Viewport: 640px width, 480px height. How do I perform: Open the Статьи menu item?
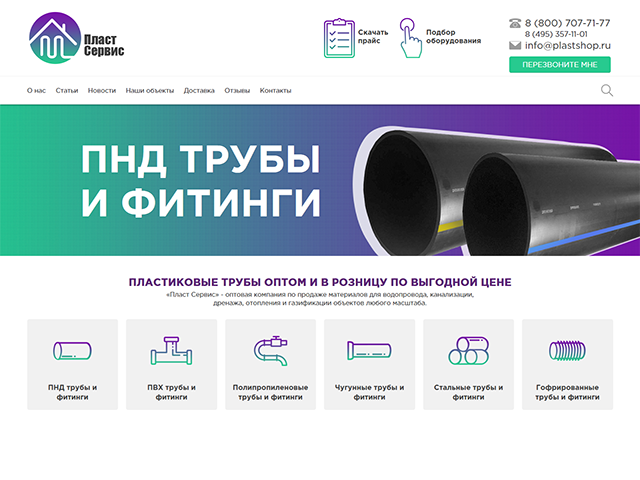pos(67,91)
